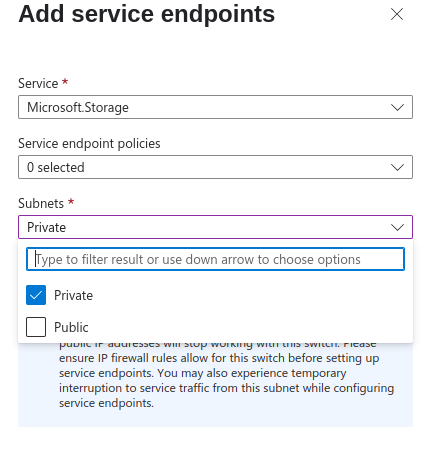Select the Private option label in list
425x457 pixels.
73,295
